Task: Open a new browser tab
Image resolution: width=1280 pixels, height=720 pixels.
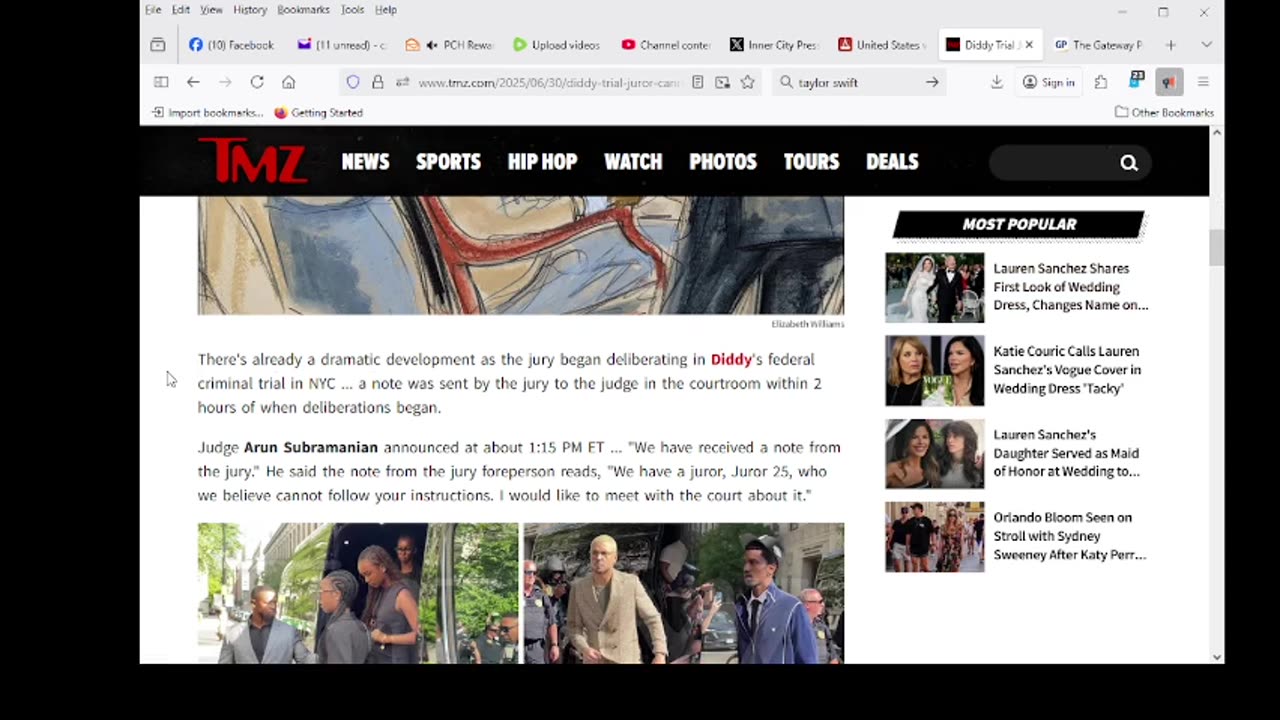Action: pyautogui.click(x=1170, y=45)
